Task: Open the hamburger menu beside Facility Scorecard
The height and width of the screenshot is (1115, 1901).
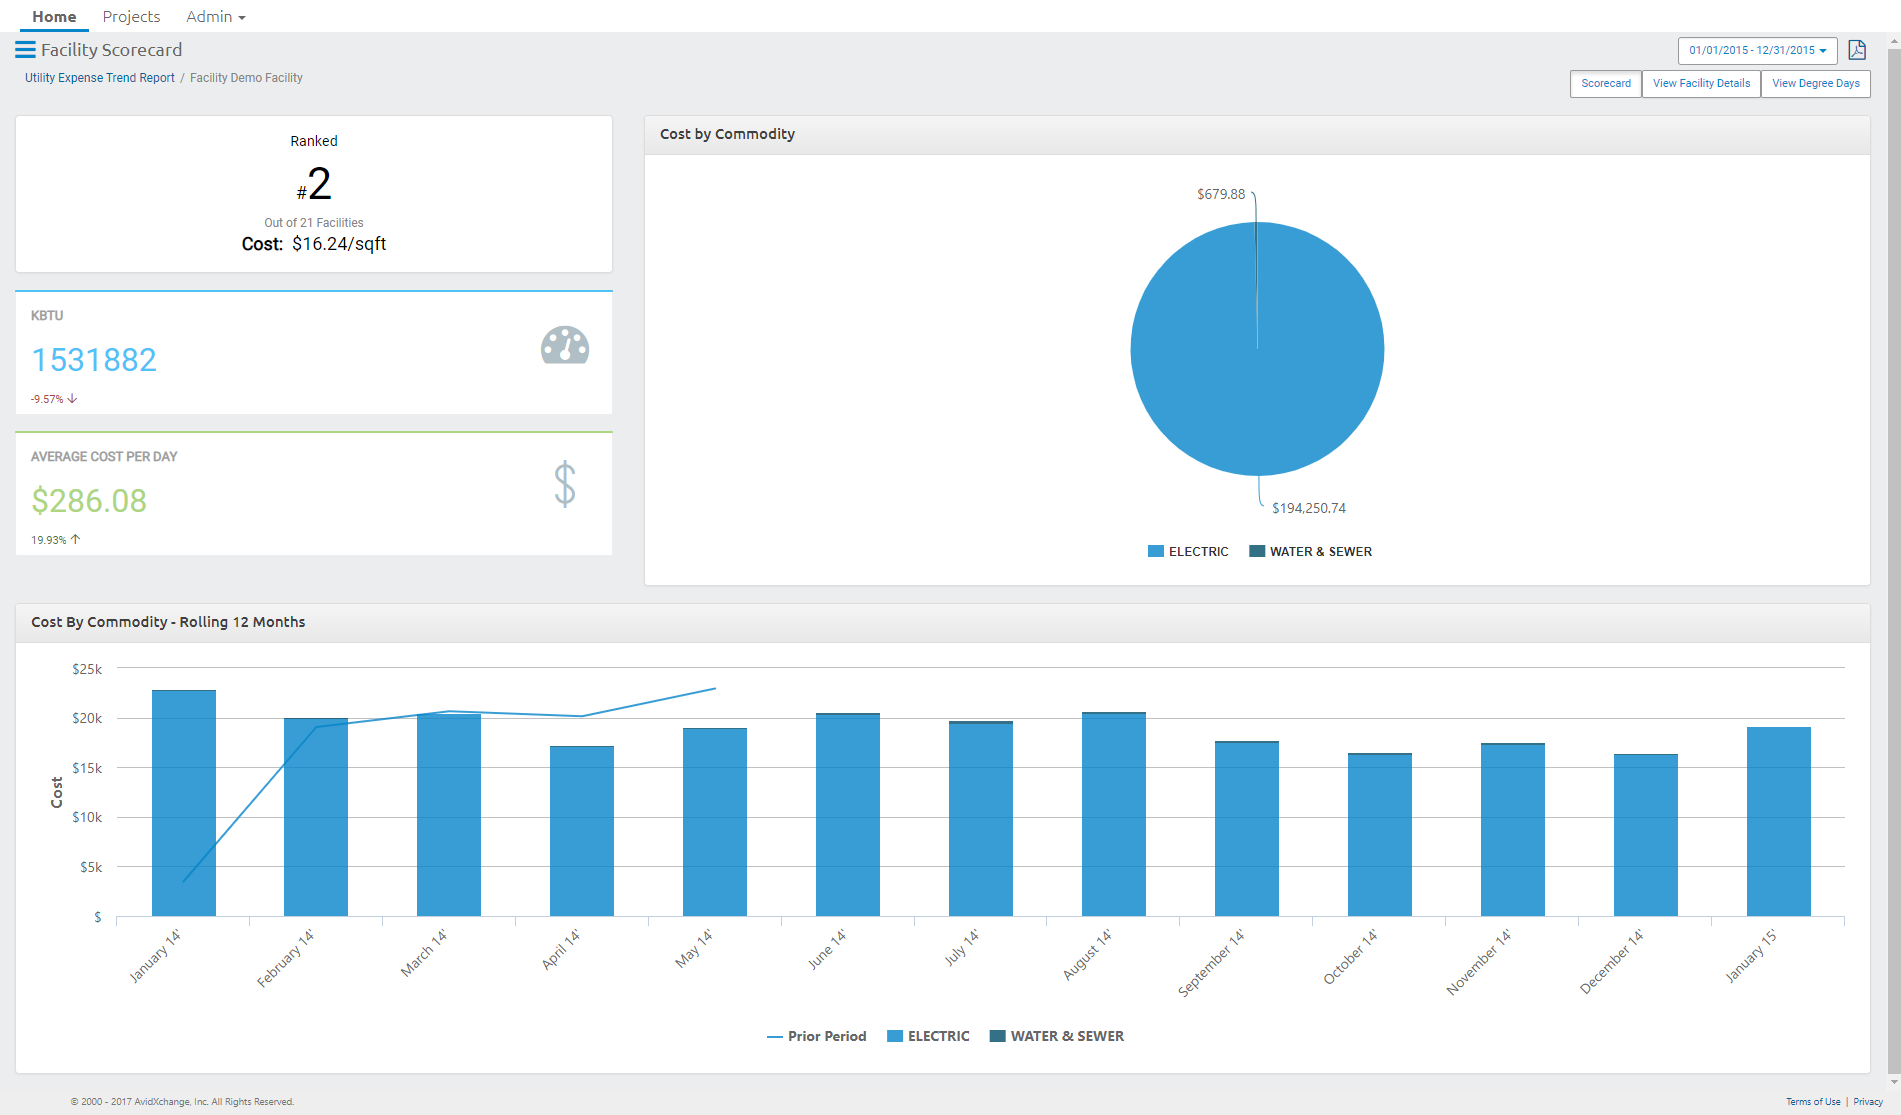Action: [x=25, y=50]
